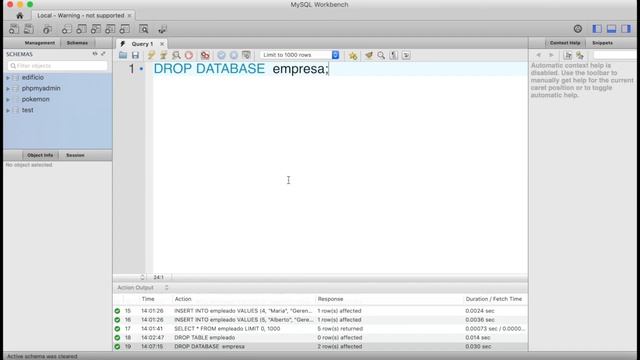Screen dimensions: 640x360
Task: Save the script with the floppy disk icon
Action: click(135, 55)
